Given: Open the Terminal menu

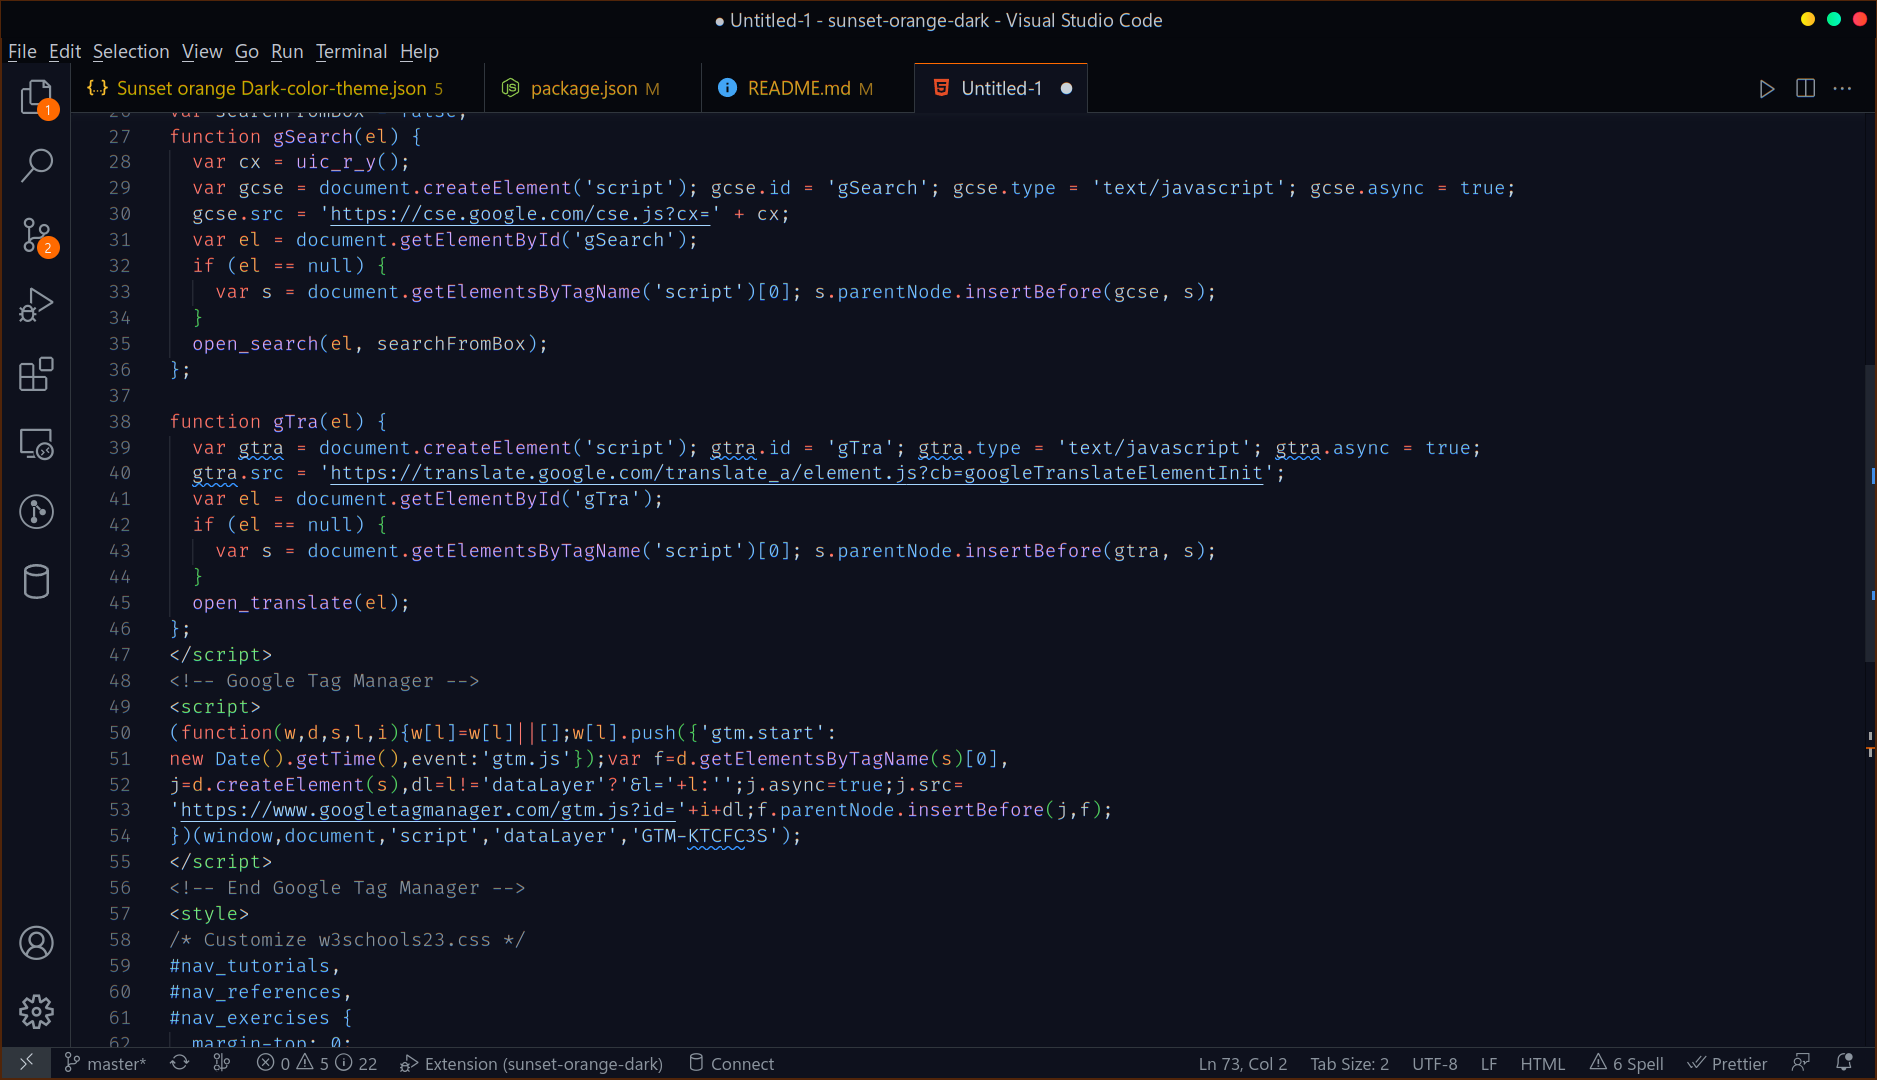Looking at the screenshot, I should click(351, 52).
